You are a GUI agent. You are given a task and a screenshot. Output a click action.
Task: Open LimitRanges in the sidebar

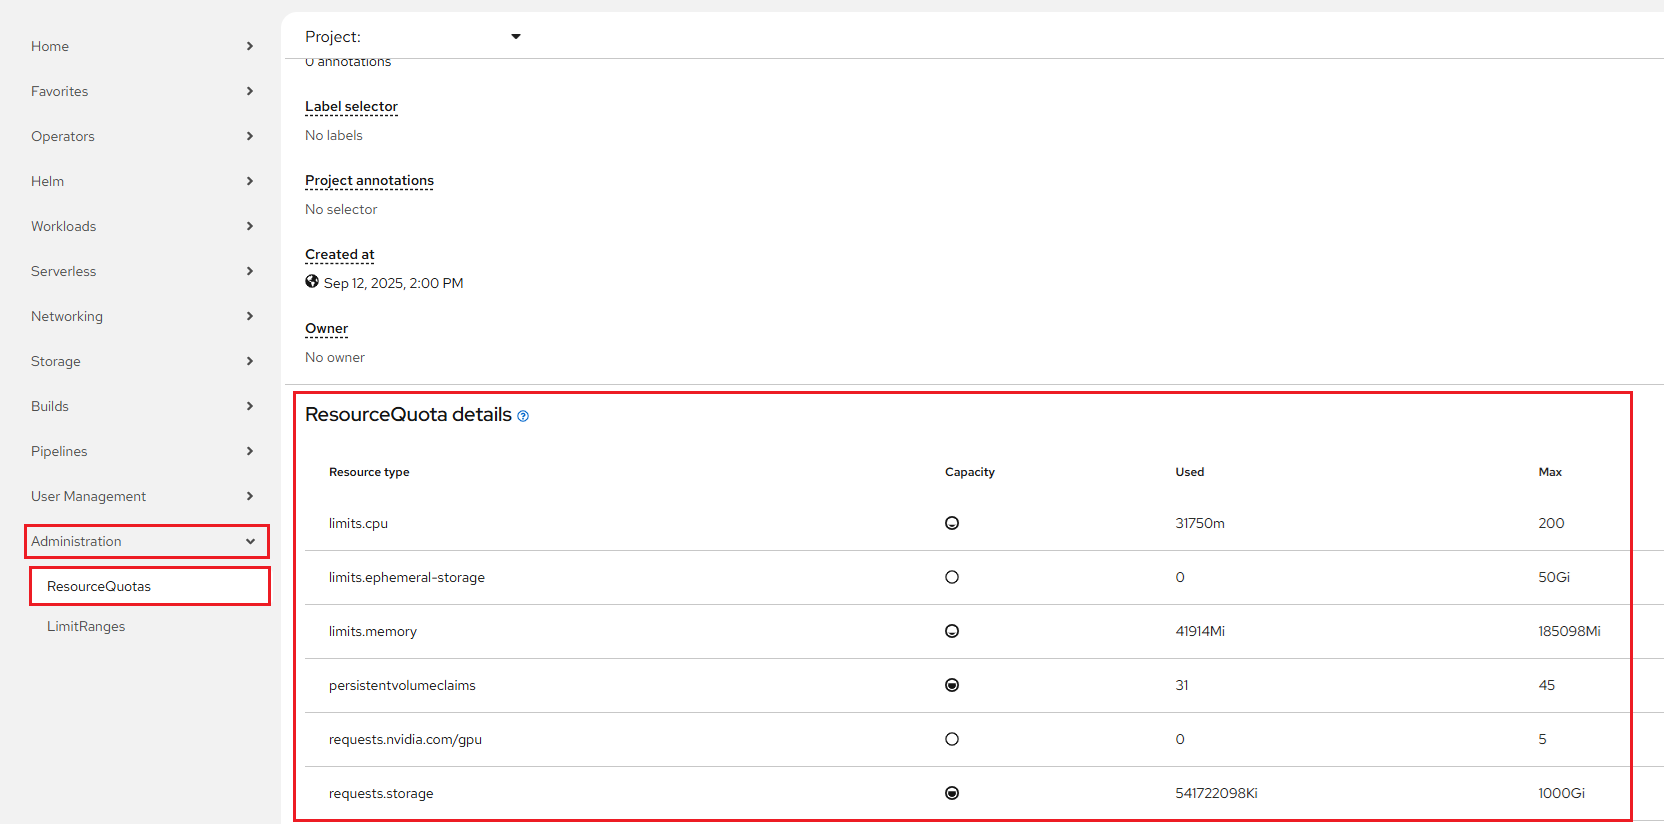86,626
